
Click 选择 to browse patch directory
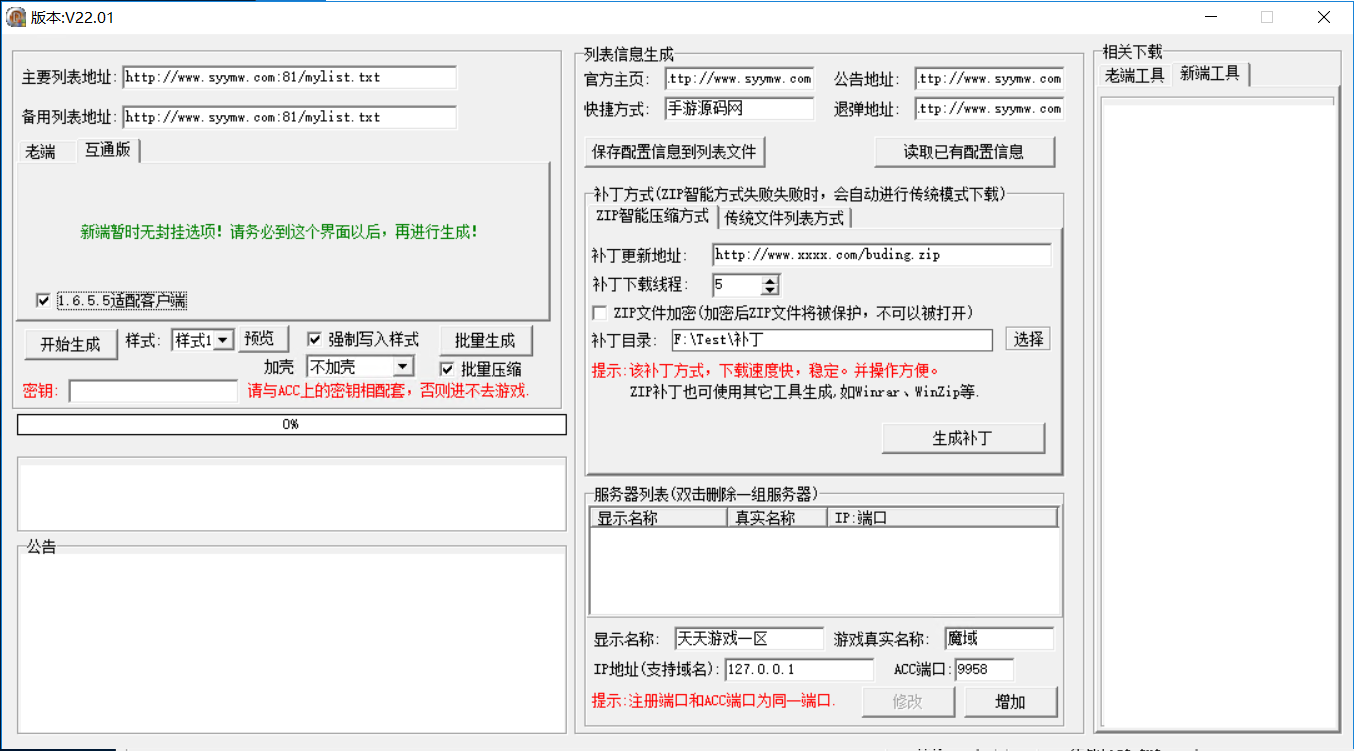click(1028, 339)
